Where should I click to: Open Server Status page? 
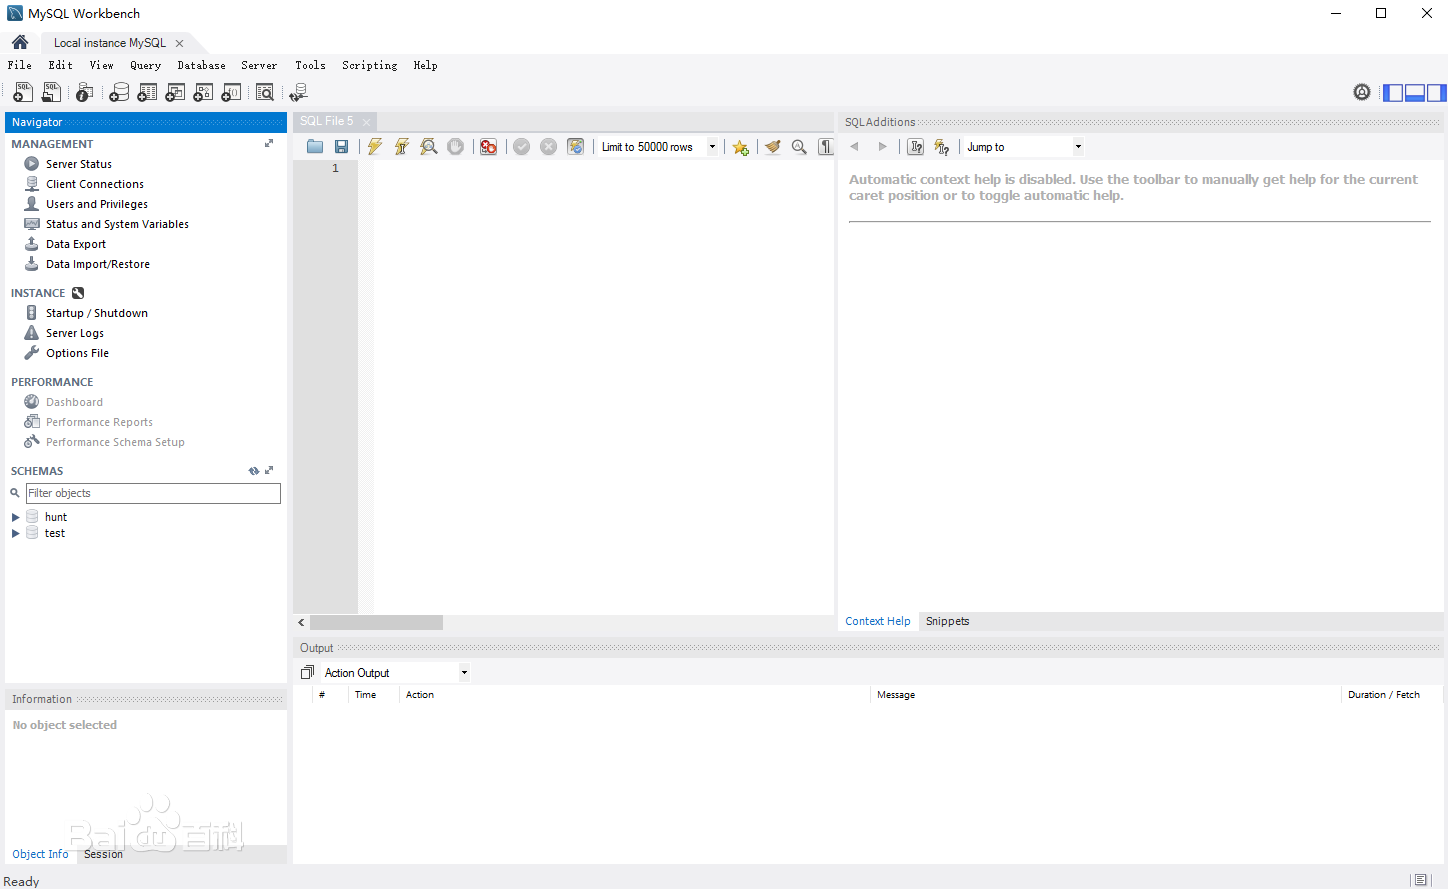click(79, 164)
